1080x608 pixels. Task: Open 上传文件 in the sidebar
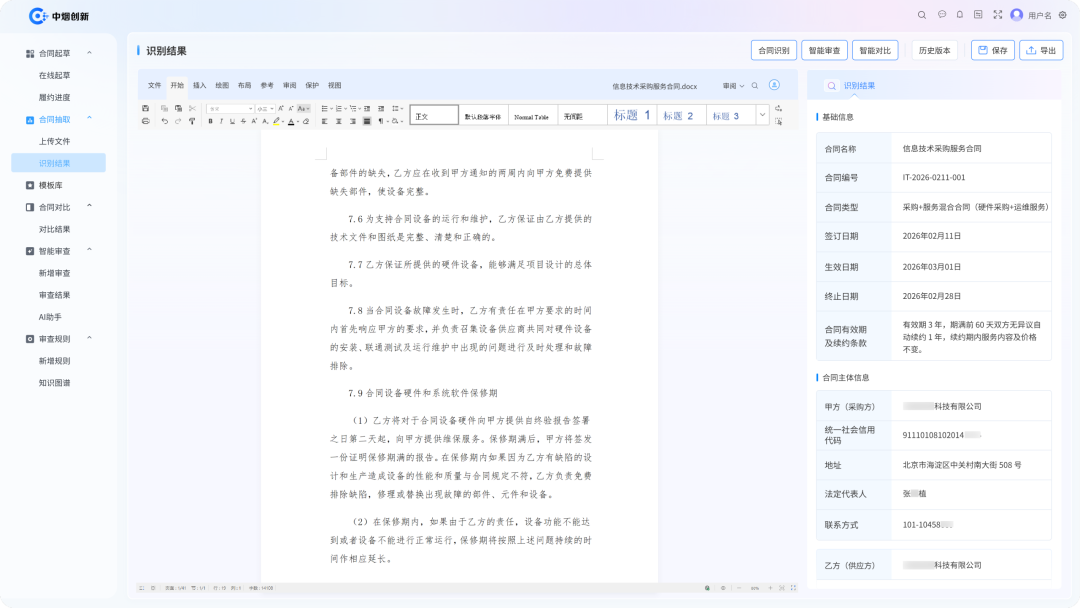pos(54,141)
